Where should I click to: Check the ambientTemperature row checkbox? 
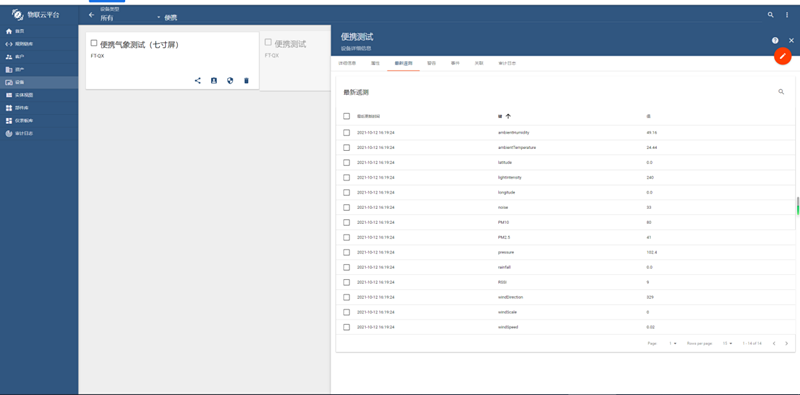click(346, 147)
